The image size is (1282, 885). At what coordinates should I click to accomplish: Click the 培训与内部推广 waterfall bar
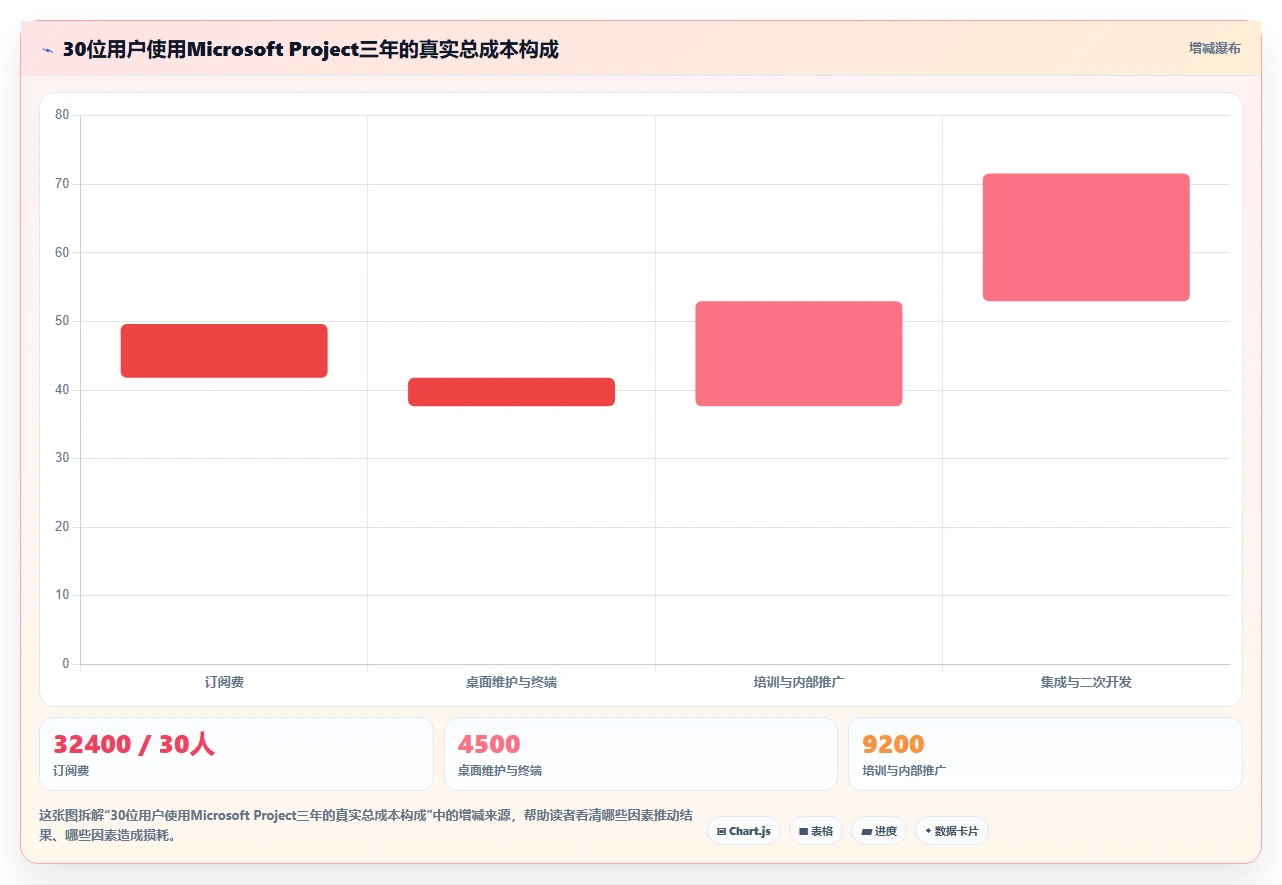pyautogui.click(x=799, y=354)
